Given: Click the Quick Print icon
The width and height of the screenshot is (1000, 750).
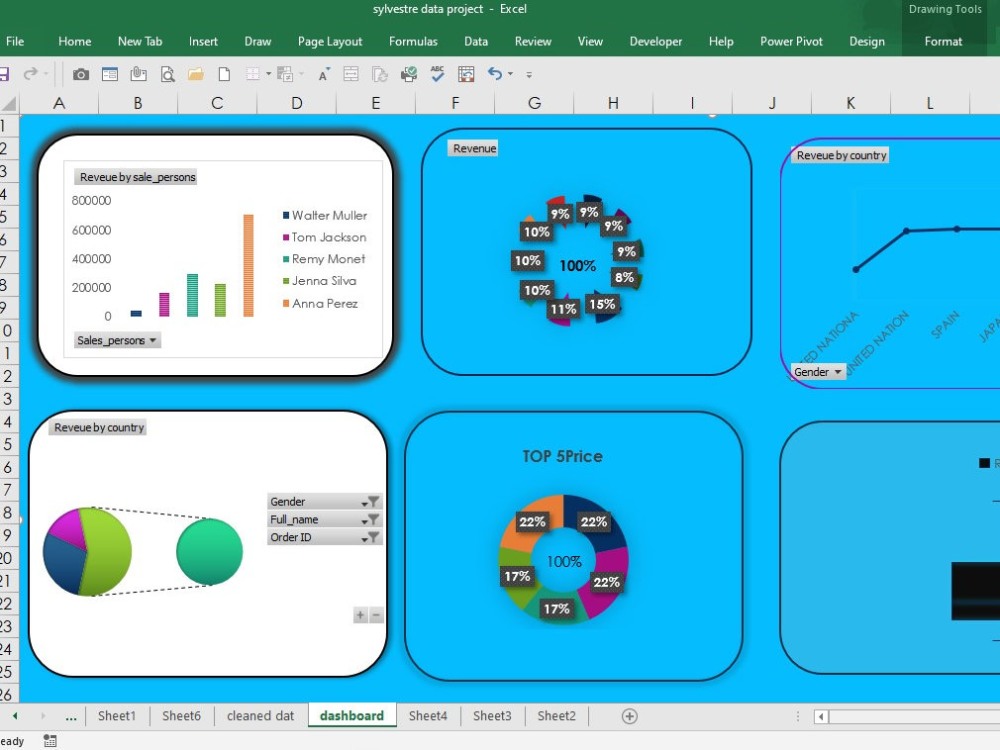Looking at the screenshot, I should tap(408, 75).
